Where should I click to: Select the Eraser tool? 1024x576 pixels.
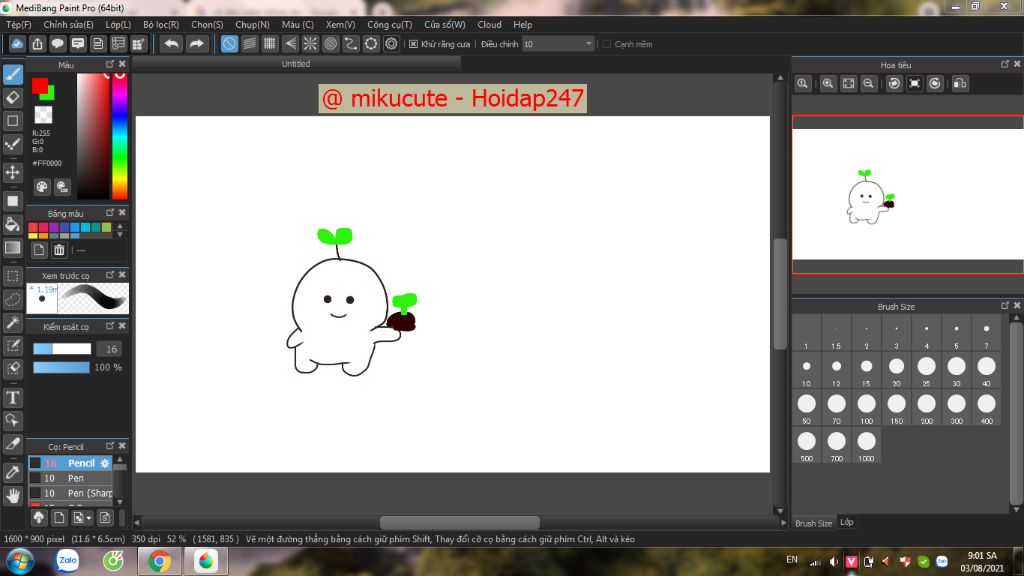coord(13,97)
